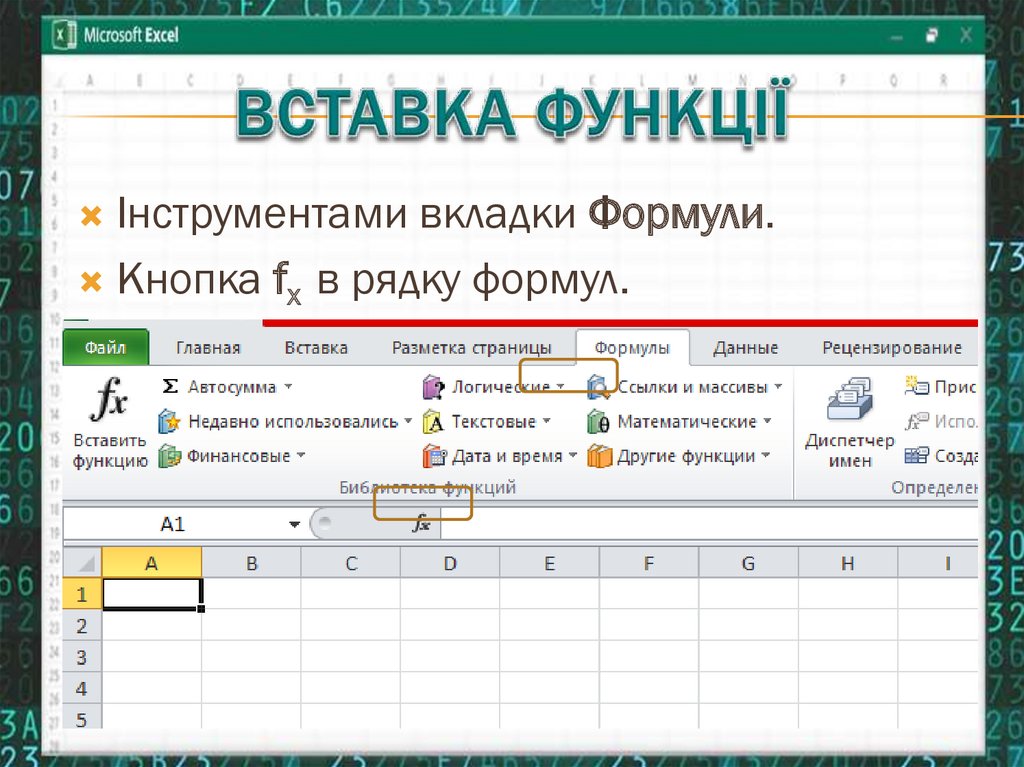Click the Другие функции button label
This screenshot has width=1024, height=767.
[x=686, y=456]
